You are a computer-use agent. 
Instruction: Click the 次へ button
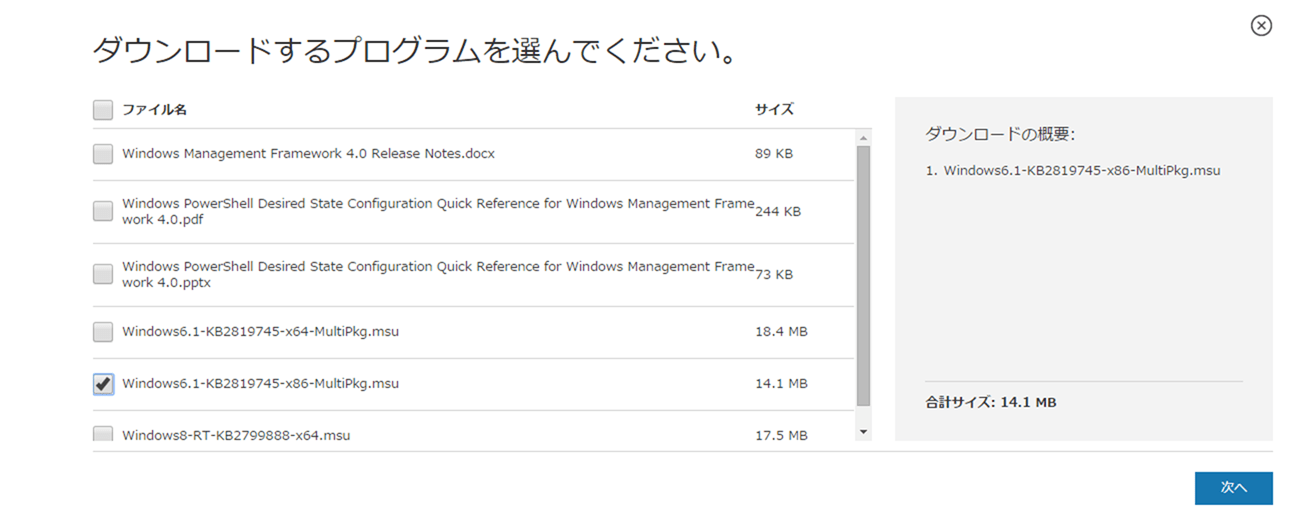(1233, 488)
